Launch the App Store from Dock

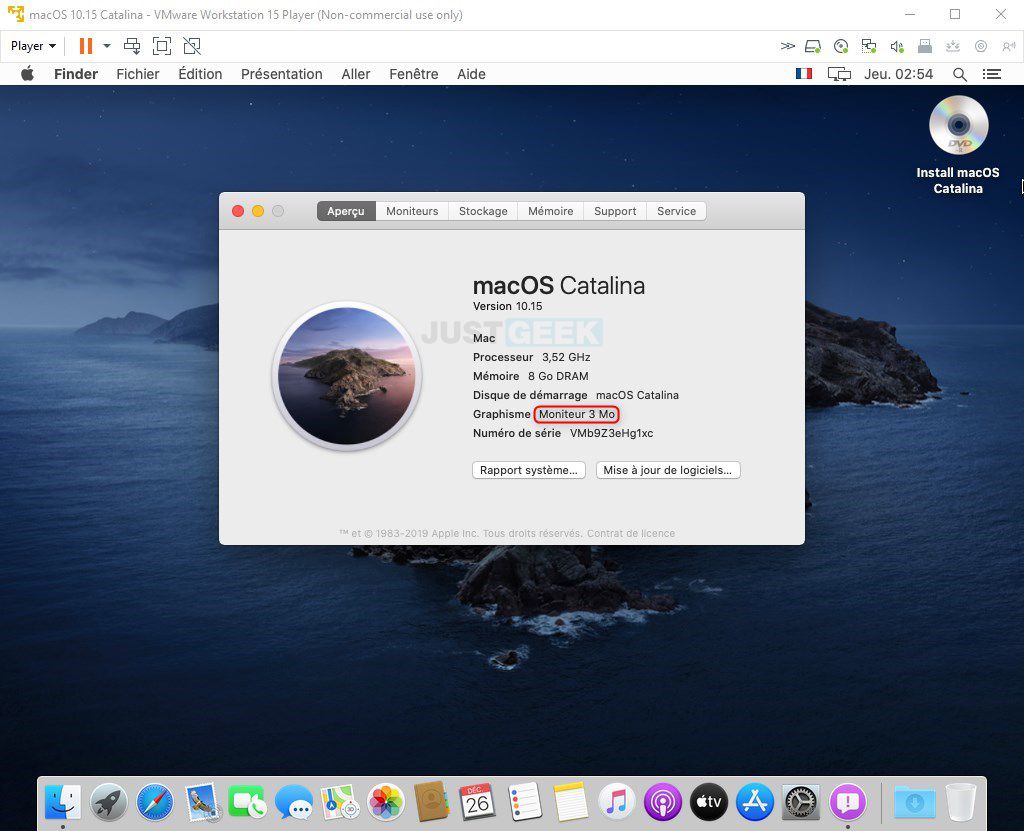[755, 801]
